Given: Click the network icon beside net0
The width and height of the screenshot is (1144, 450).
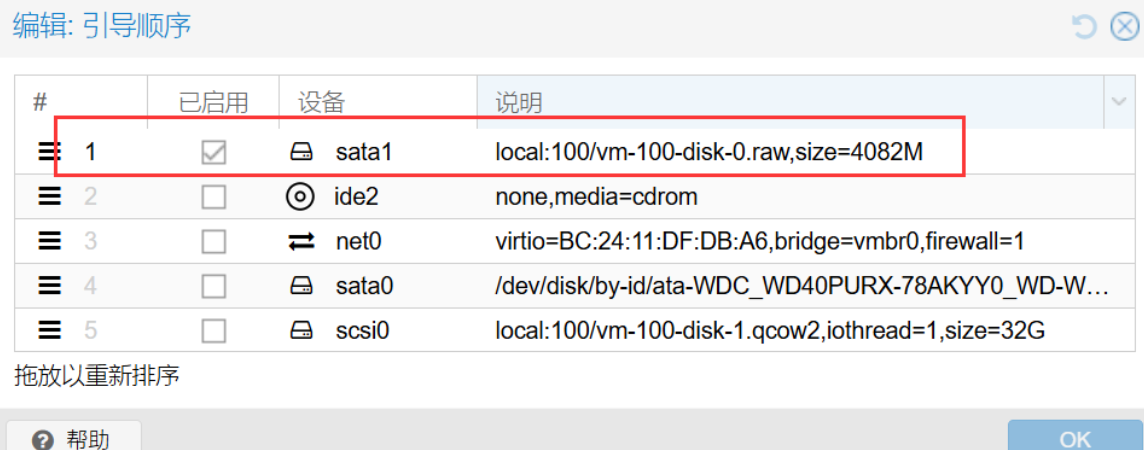Looking at the screenshot, I should click(x=301, y=241).
